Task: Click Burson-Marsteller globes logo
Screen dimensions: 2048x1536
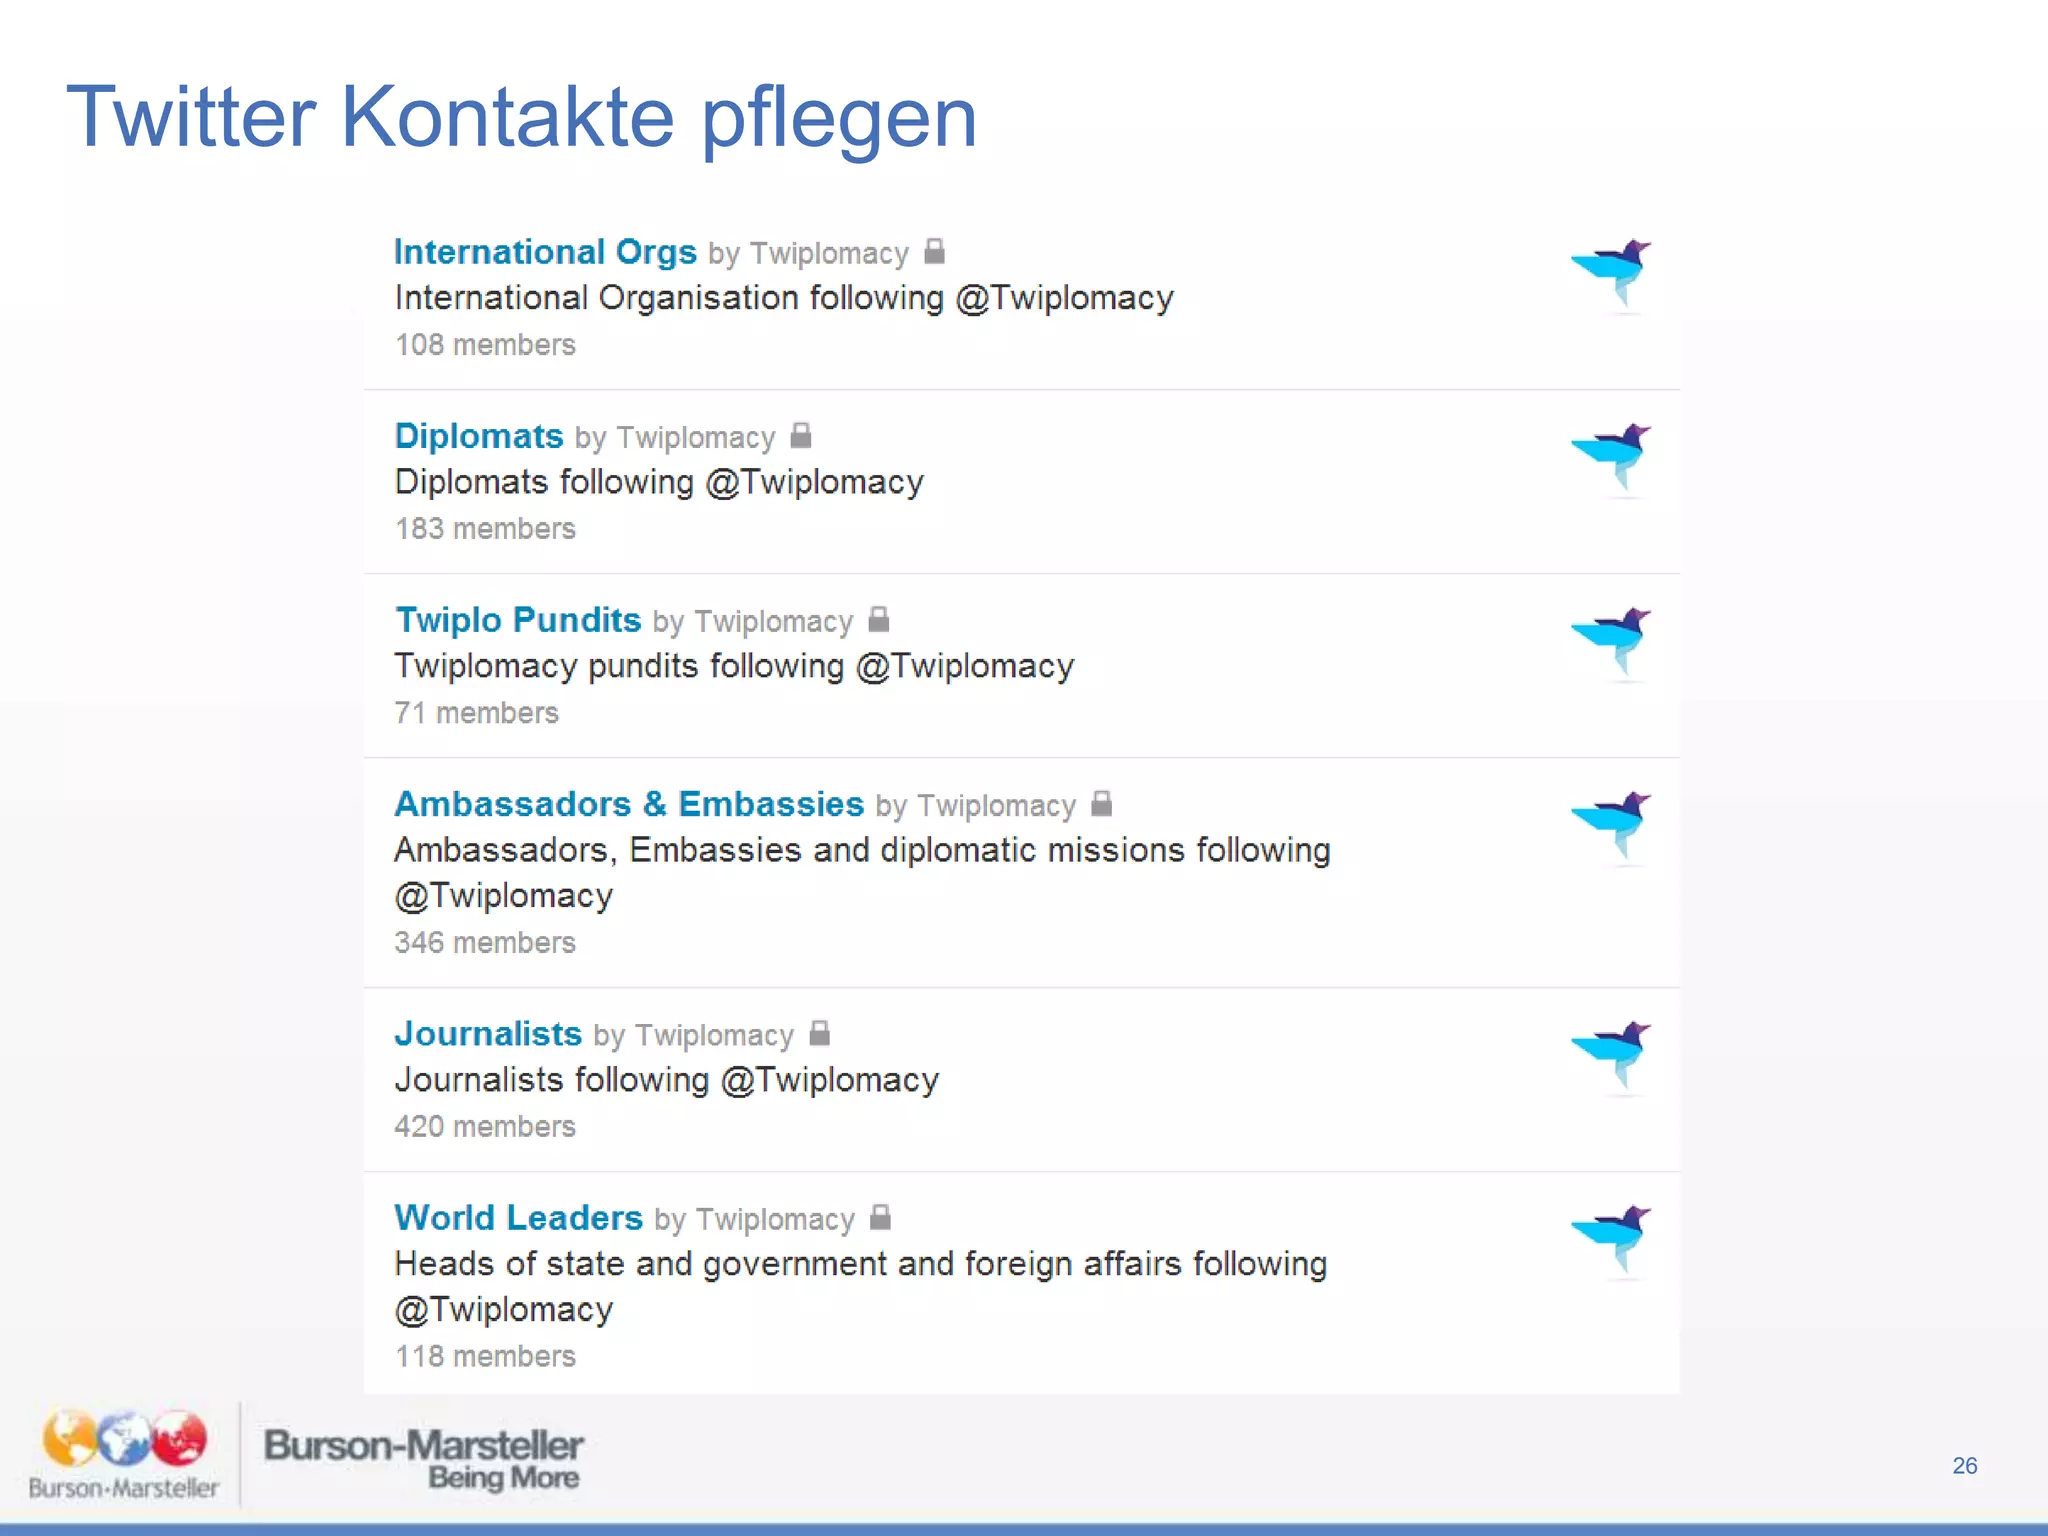Action: [123, 1455]
